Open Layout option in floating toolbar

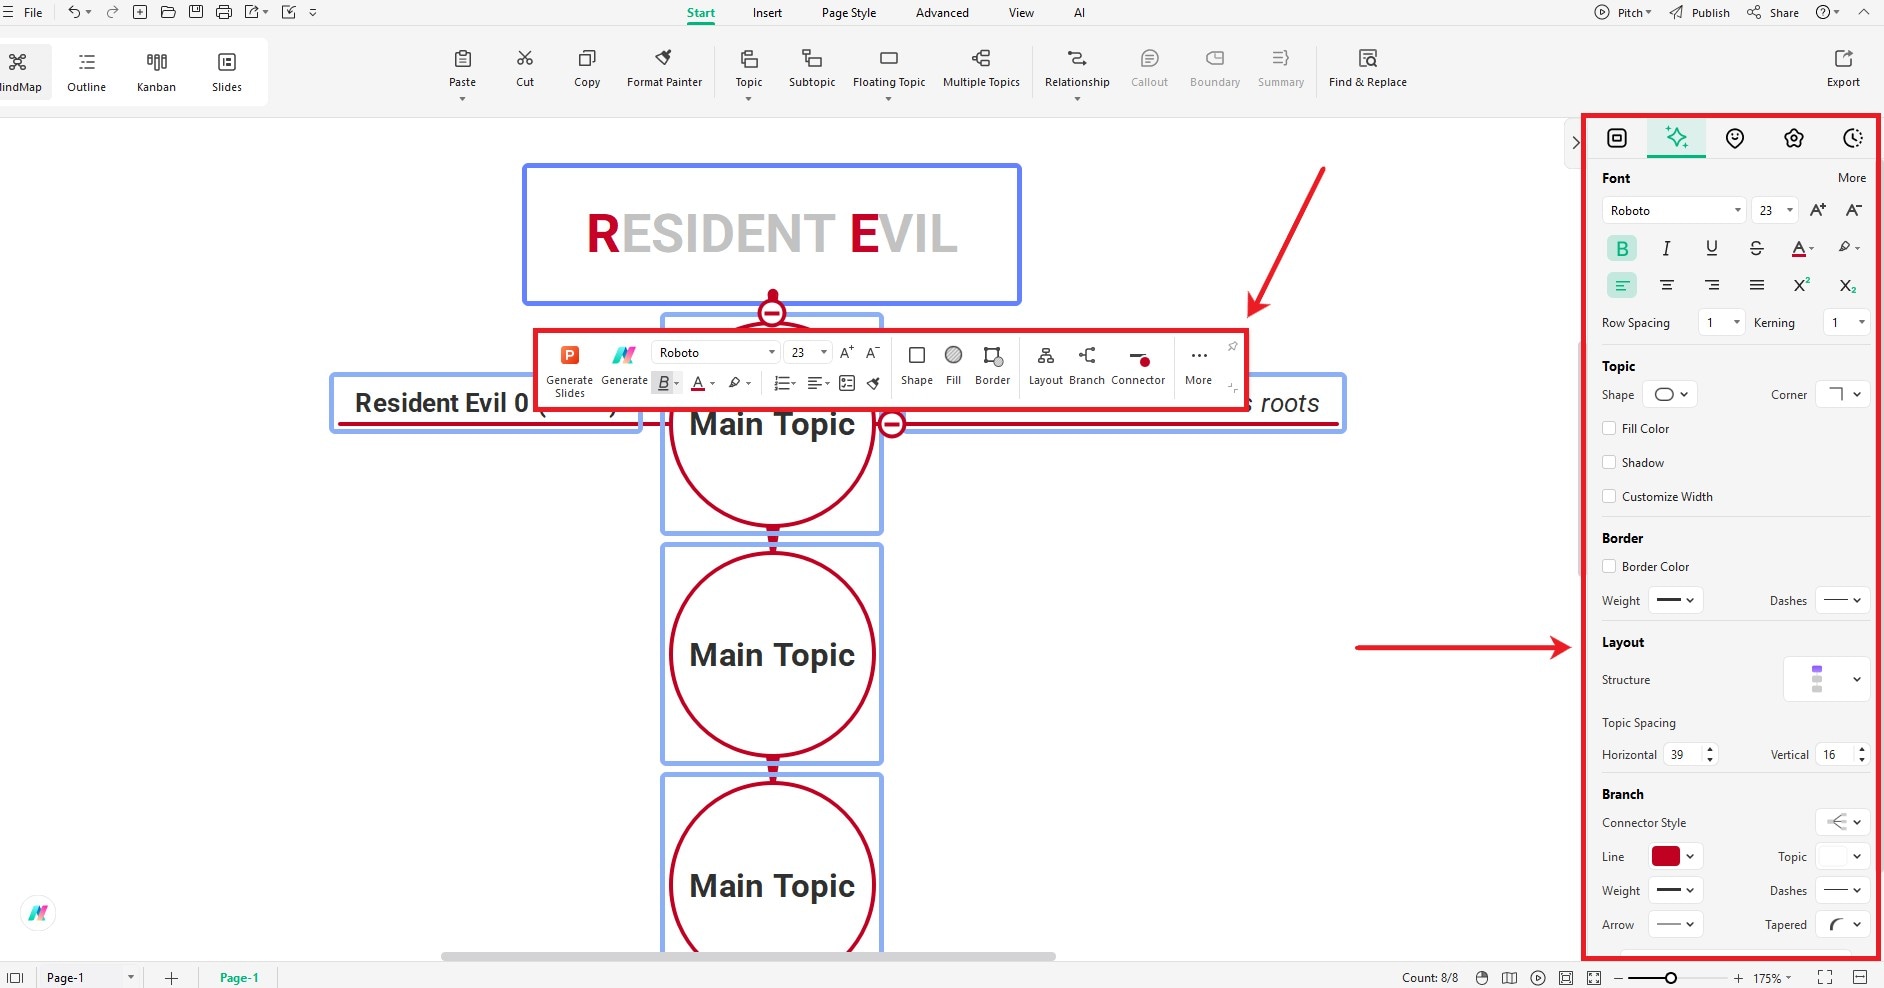1046,366
